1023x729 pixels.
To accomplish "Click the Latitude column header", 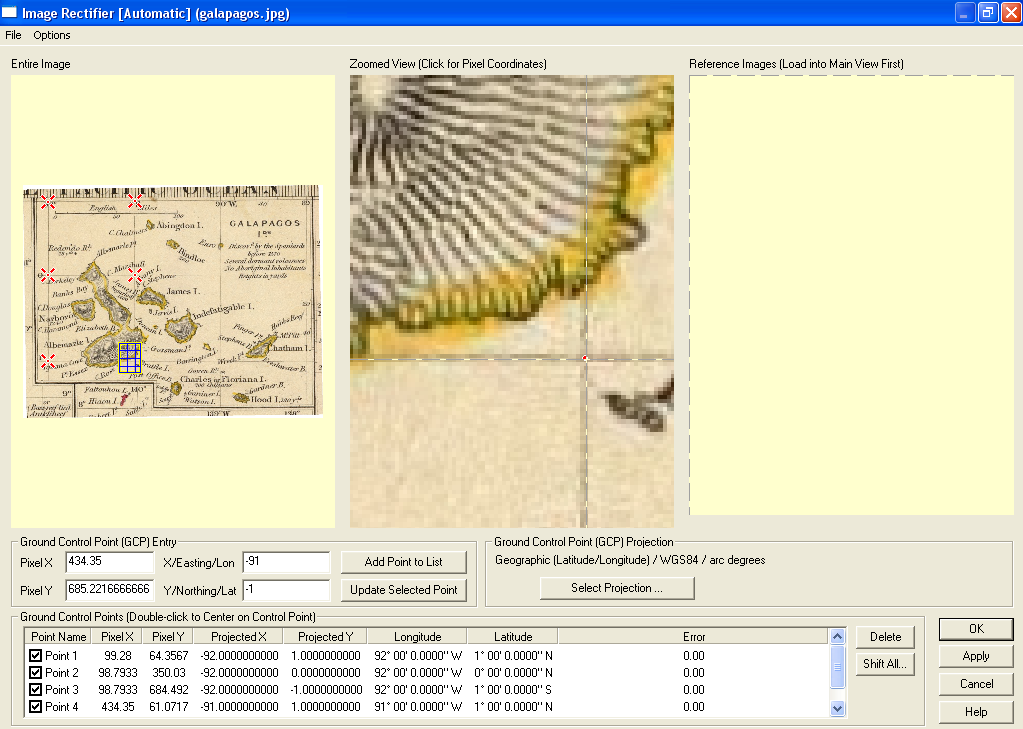I will (x=512, y=637).
